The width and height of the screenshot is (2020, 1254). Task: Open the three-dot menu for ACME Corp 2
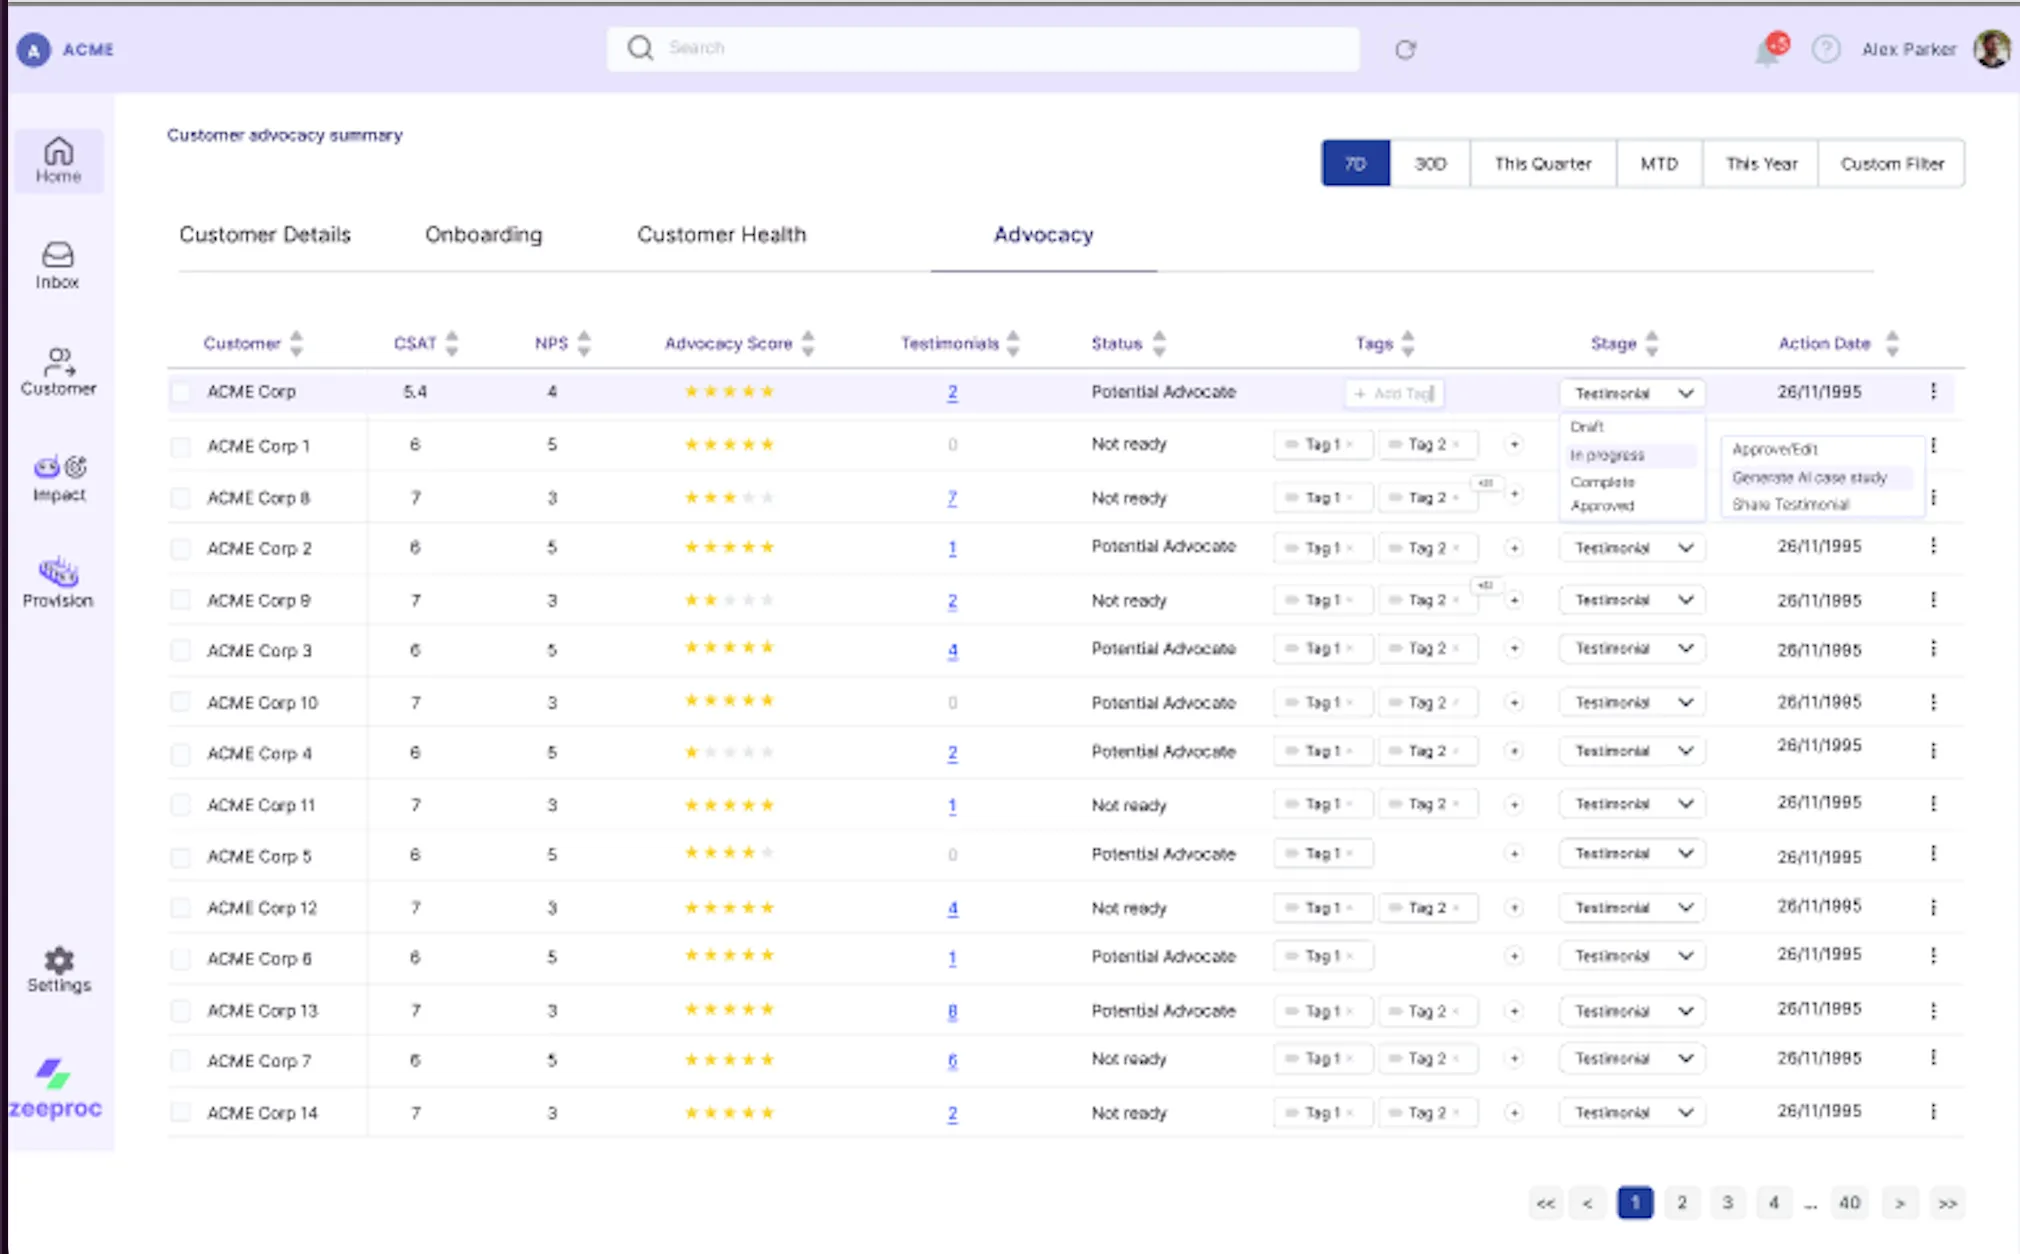[x=1933, y=546]
